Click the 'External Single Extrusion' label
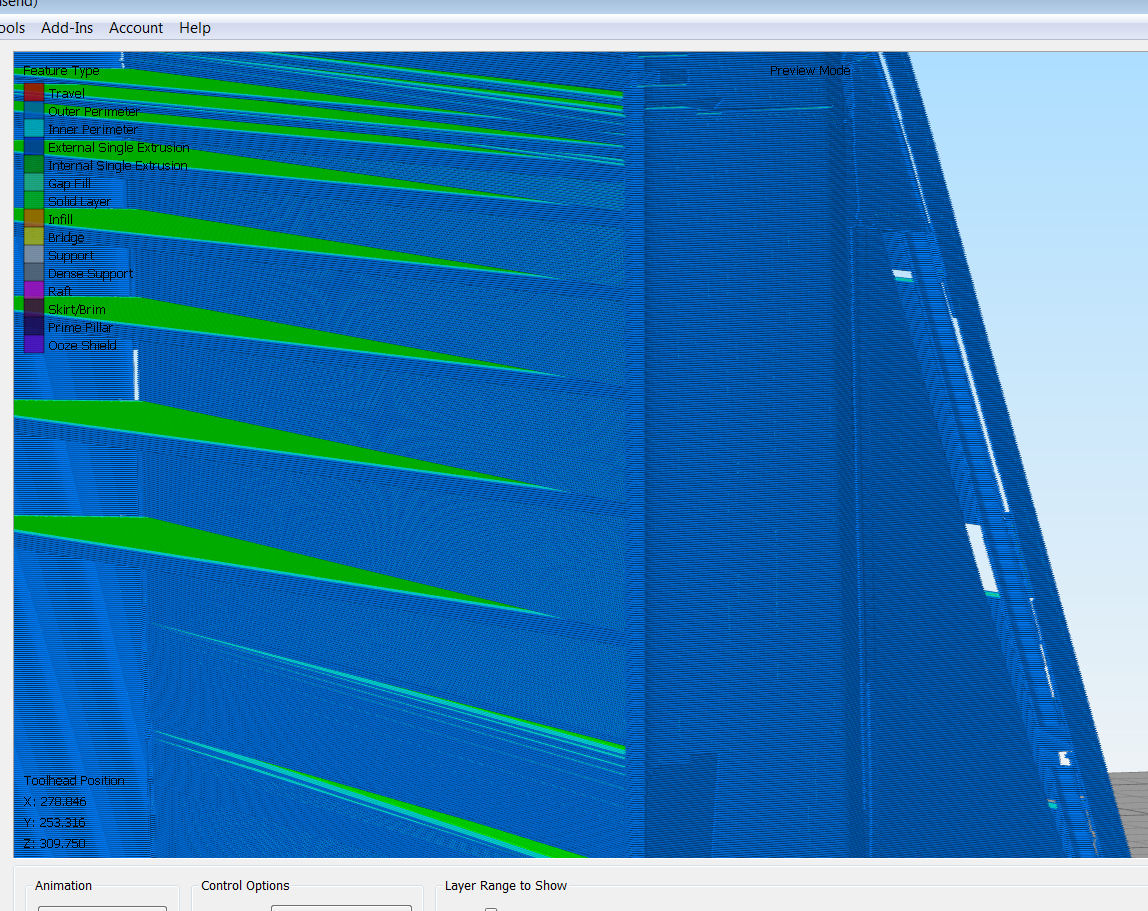The width and height of the screenshot is (1148, 911). 119,147
